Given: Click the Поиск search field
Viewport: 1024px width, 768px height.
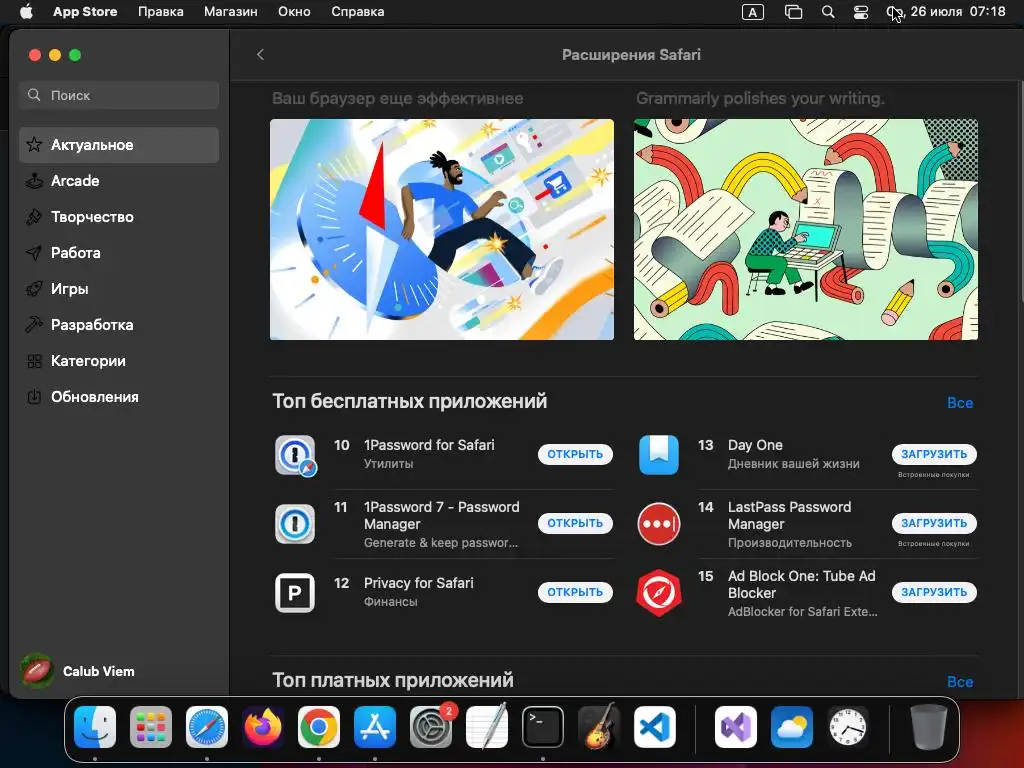Looking at the screenshot, I should (x=119, y=95).
